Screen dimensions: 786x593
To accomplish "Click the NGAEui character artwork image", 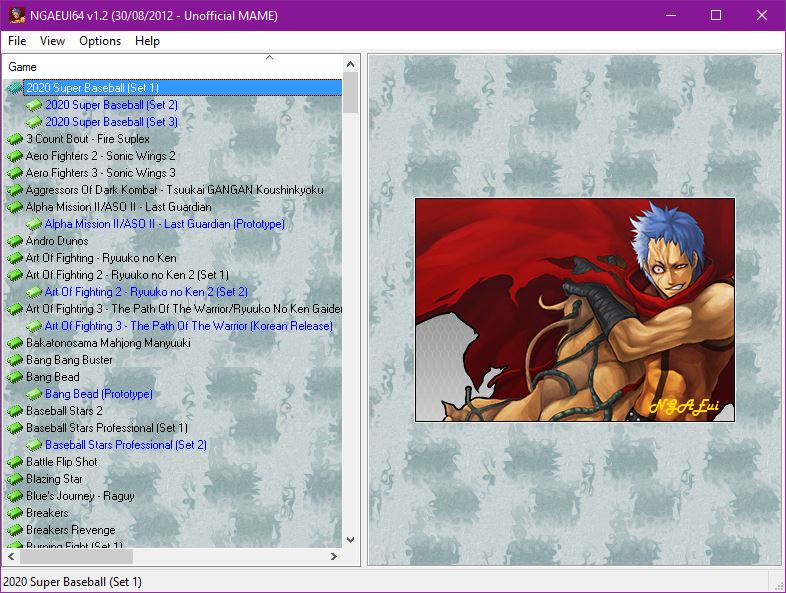I will pyautogui.click(x=575, y=310).
